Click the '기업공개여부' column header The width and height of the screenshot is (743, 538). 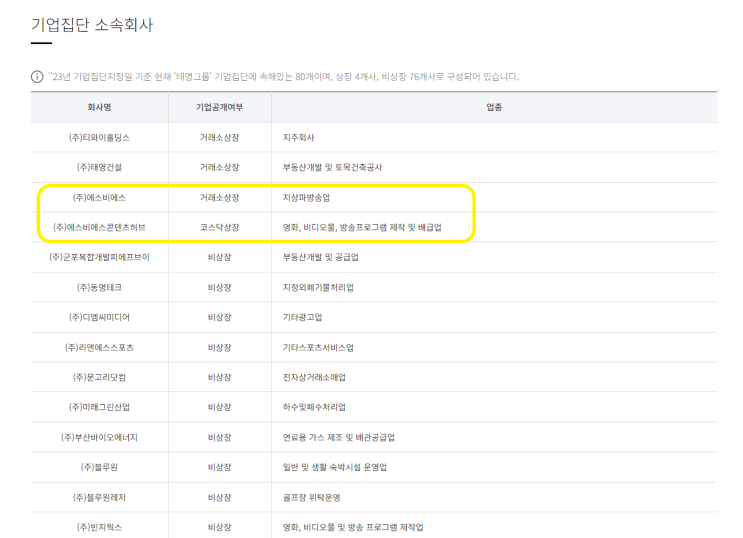click(x=219, y=107)
